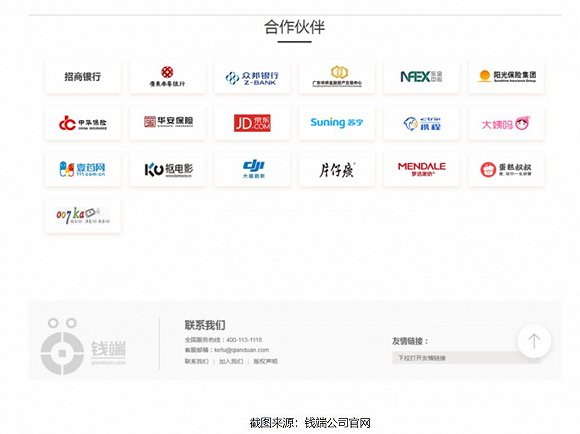Open the 蛋糕叔叔 partner logo
The image size is (580, 434).
click(506, 169)
